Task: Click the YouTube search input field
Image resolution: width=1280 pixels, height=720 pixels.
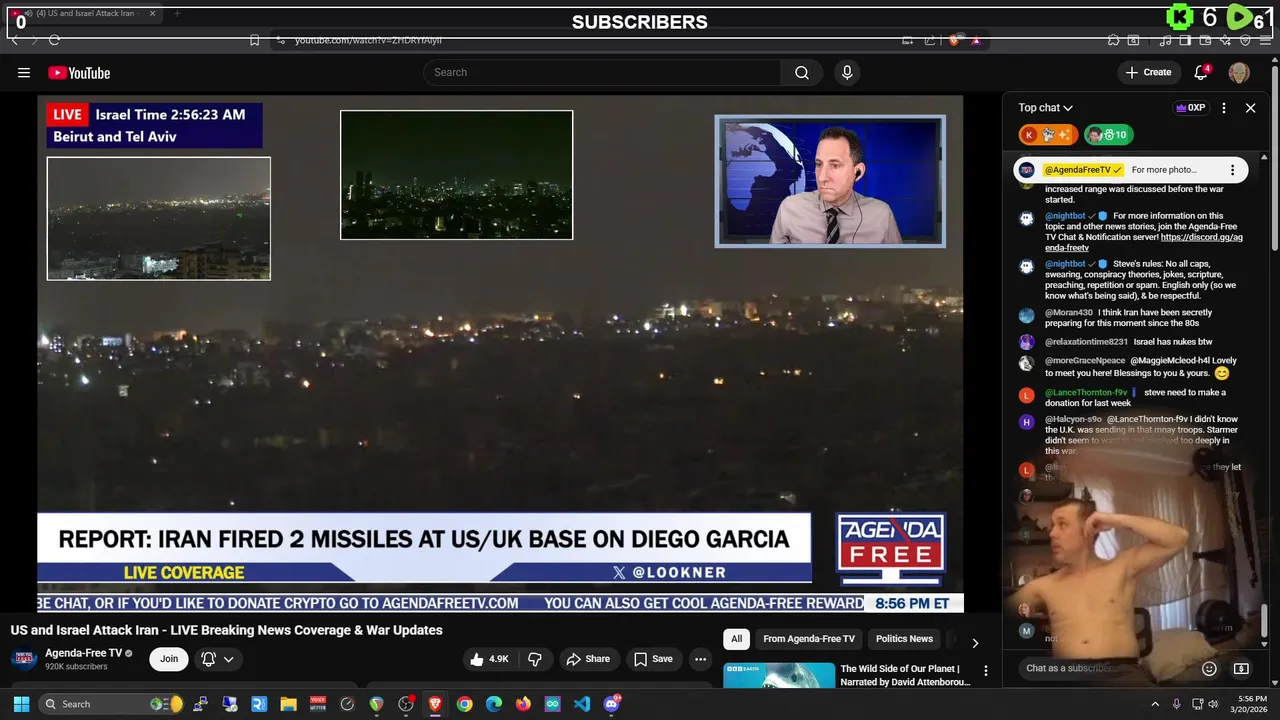Action: [602, 72]
